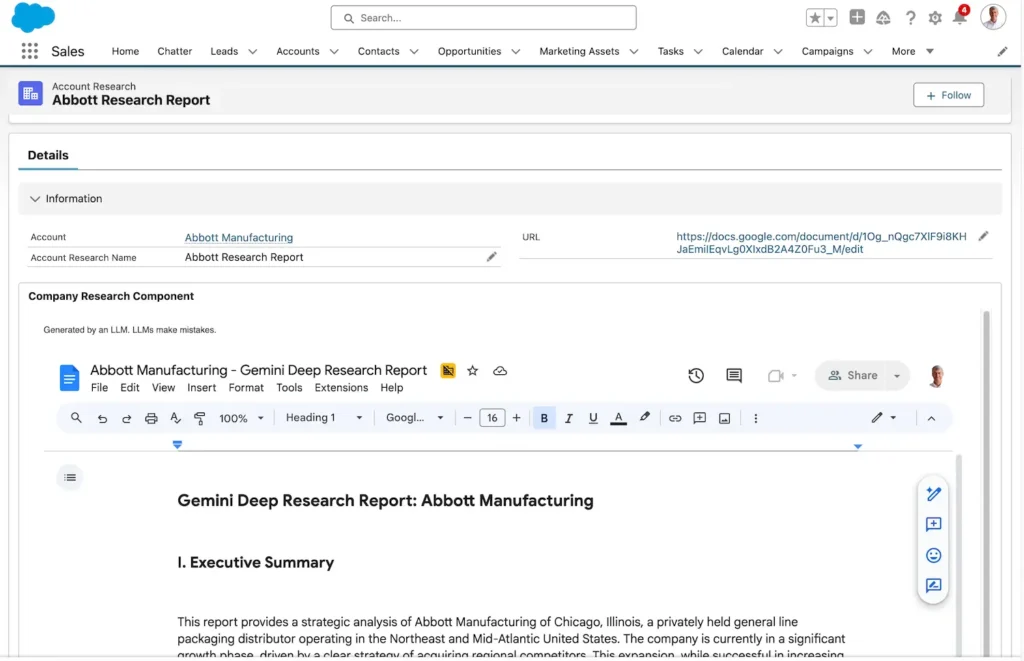Click the Paint format roller icon
Image resolution: width=1024 pixels, height=661 pixels.
tap(200, 419)
